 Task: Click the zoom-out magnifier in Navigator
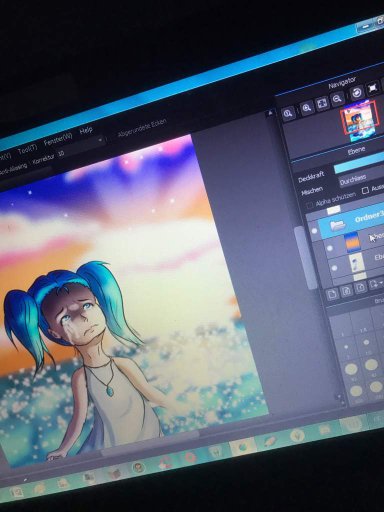[x=337, y=99]
